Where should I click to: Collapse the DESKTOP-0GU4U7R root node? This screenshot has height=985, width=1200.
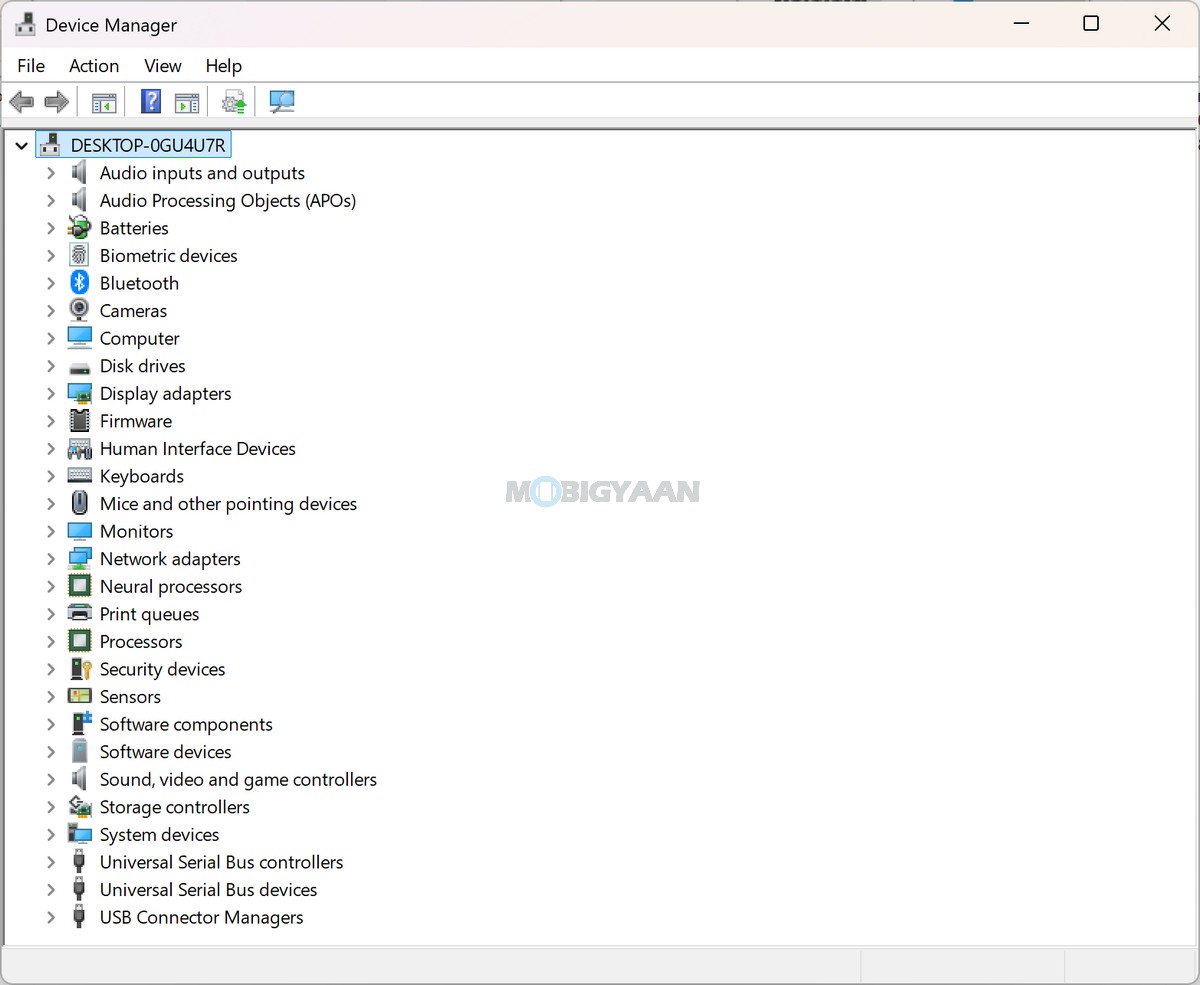pyautogui.click(x=22, y=146)
